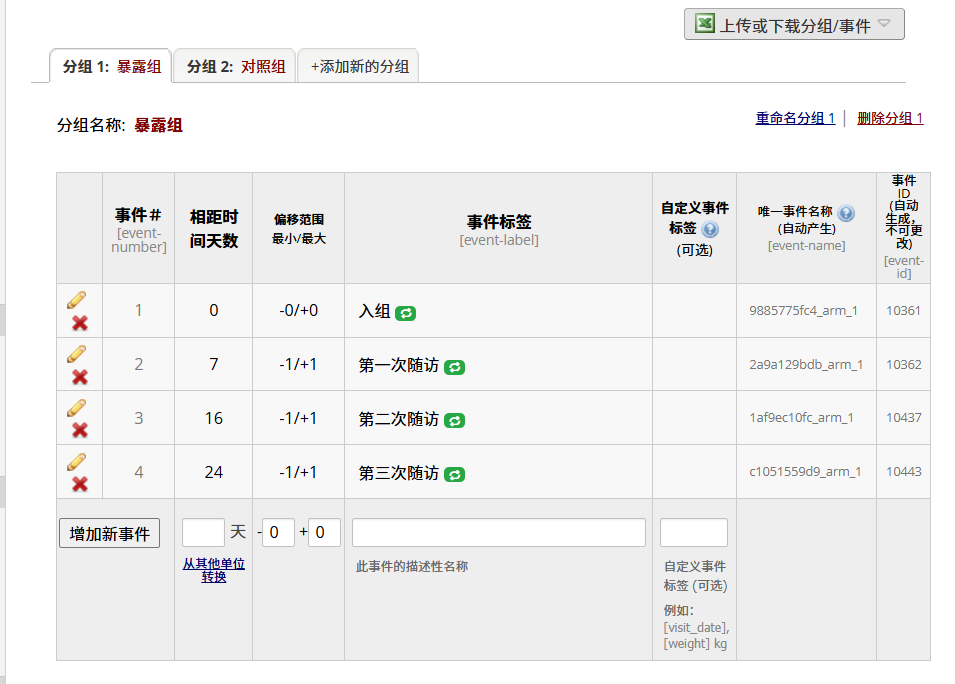Image resolution: width=955 pixels, height=684 pixels.
Task: Click the green repeat icon beside 第三次随访
Action: (x=454, y=474)
